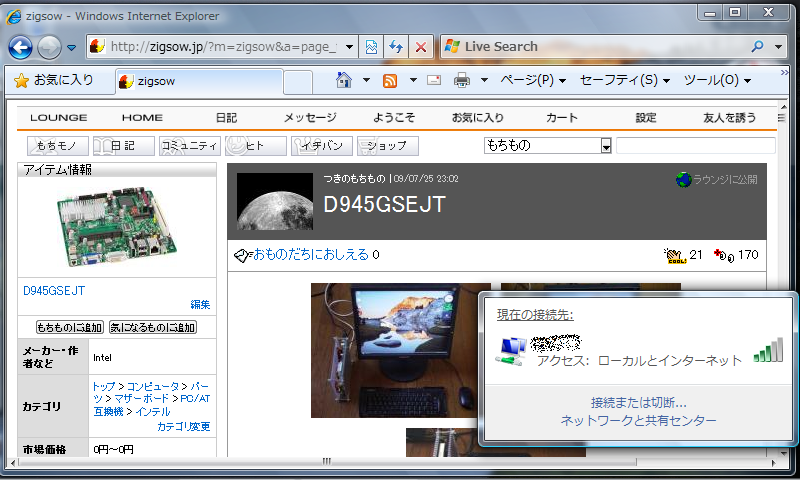800x480 pixels.
Task: Open ネットワークと共有センター link
Action: coord(639,421)
